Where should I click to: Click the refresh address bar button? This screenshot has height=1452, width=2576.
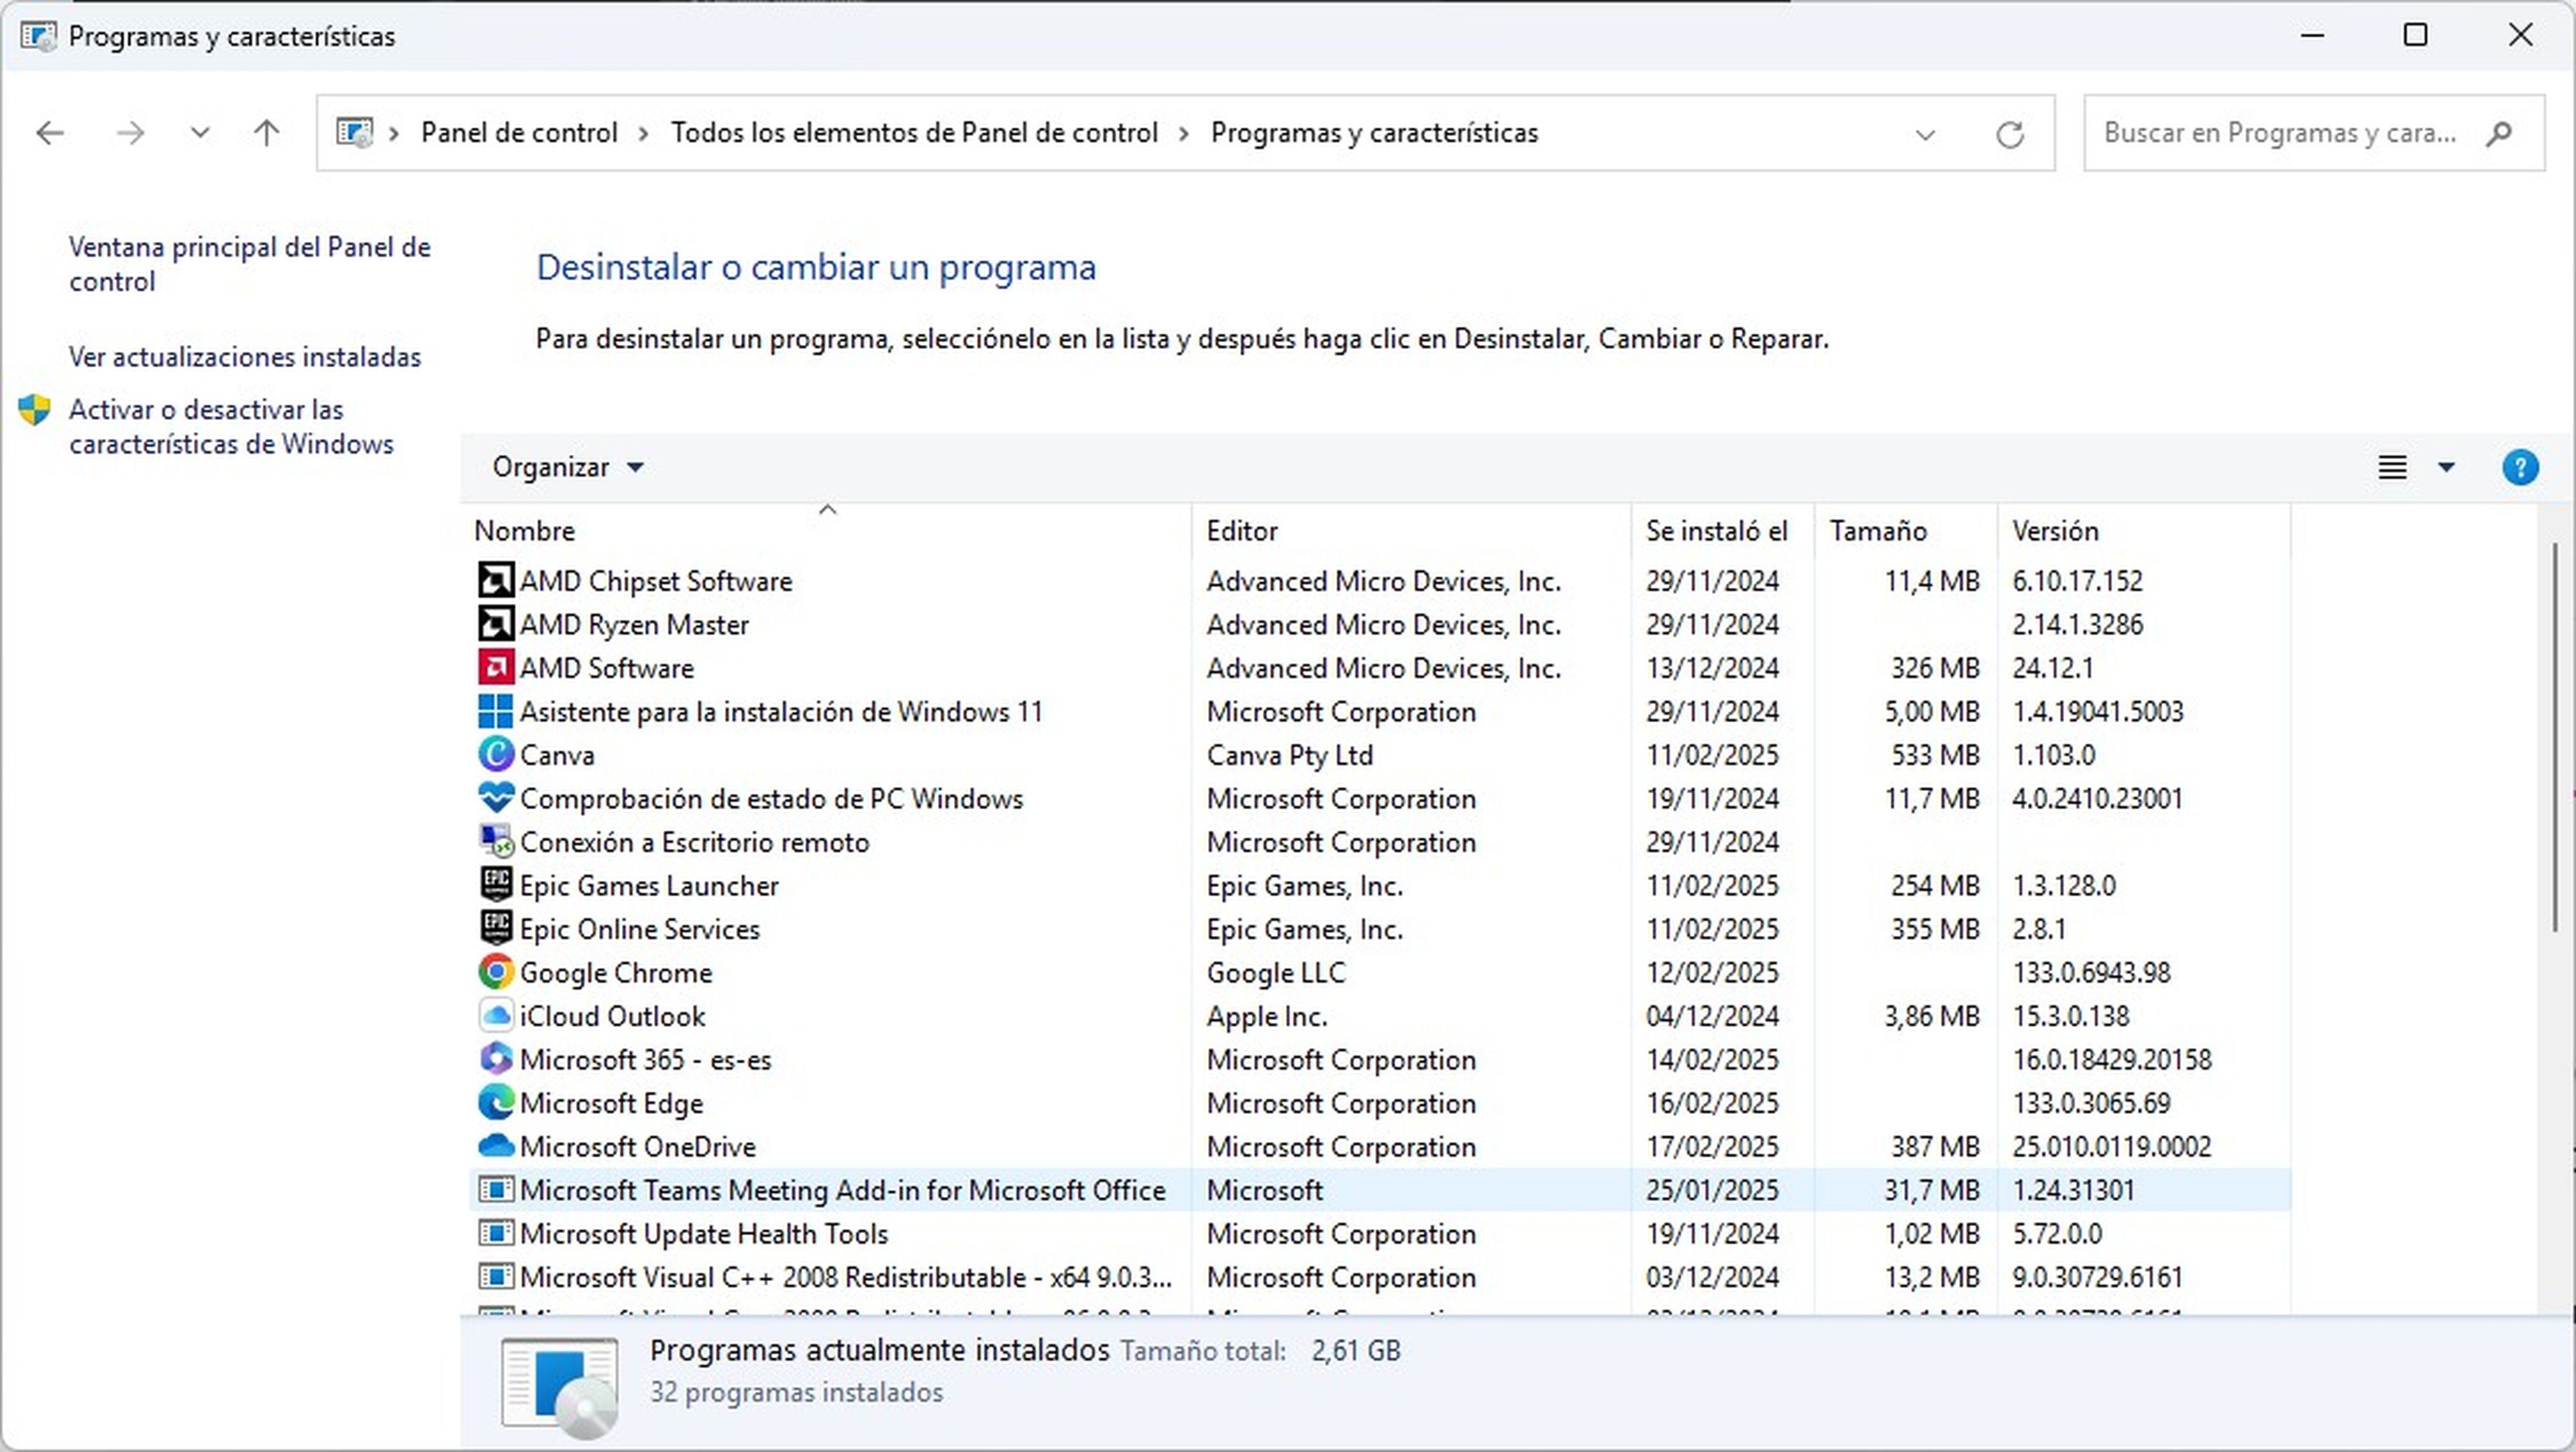point(2010,133)
